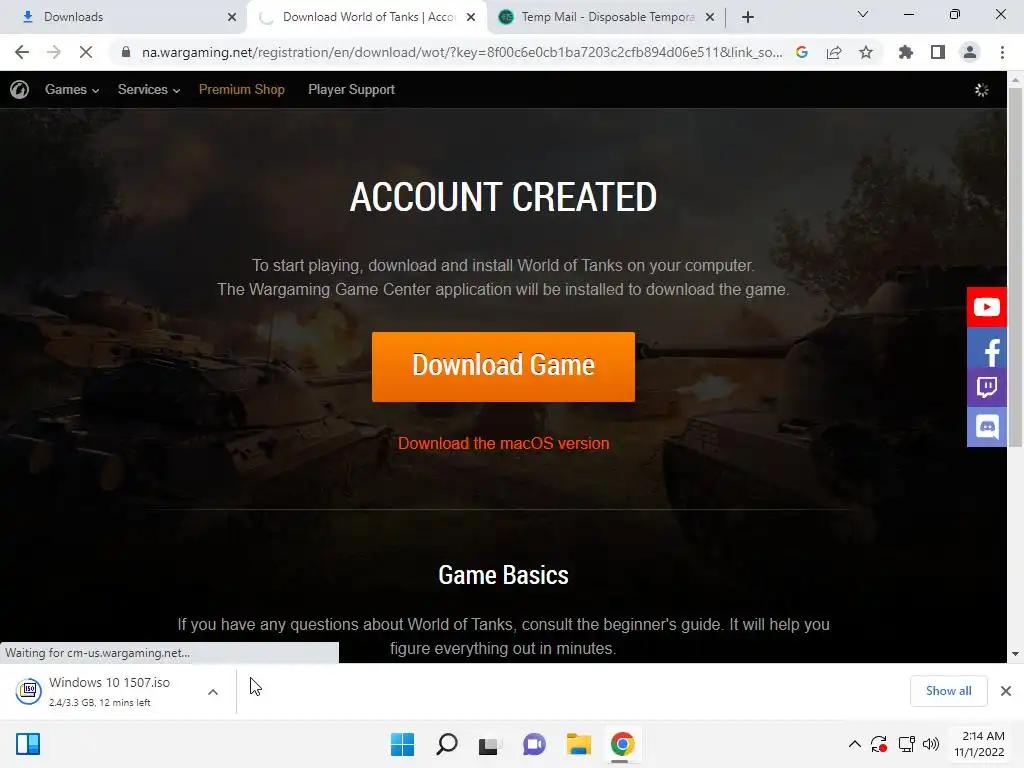Open the volume speaker tray icon
This screenshot has width=1024, height=768.
point(931,744)
